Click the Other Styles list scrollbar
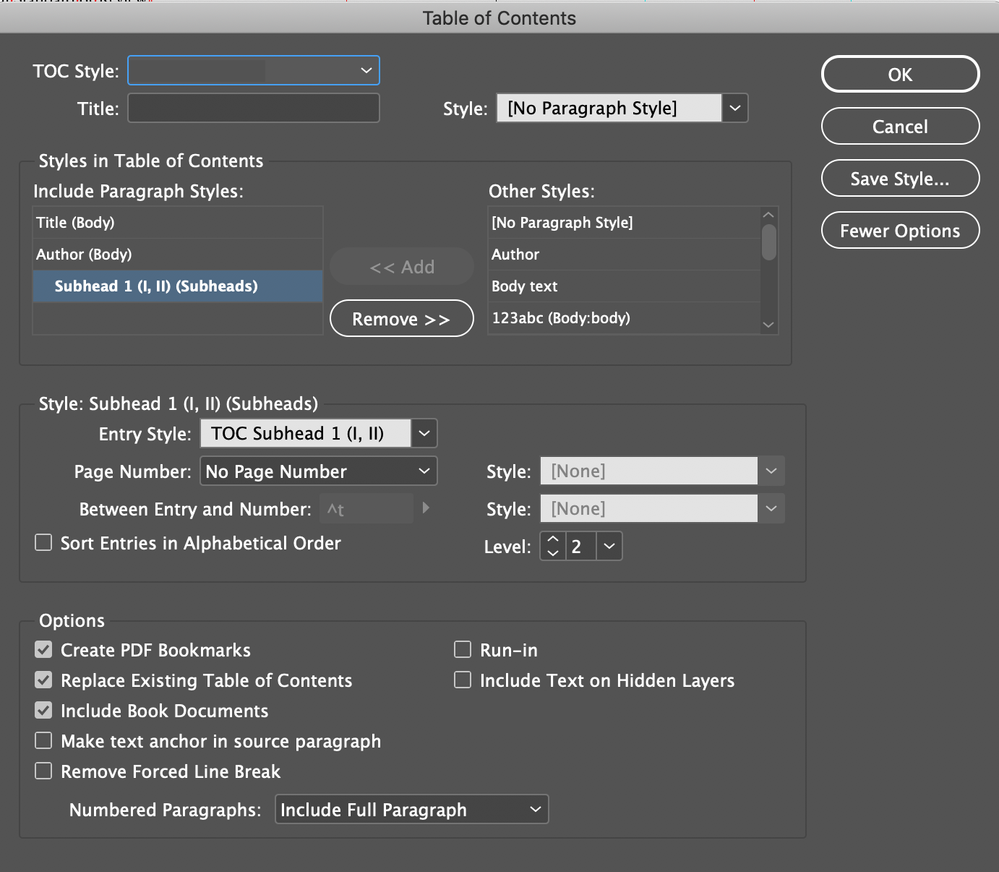 coord(768,241)
